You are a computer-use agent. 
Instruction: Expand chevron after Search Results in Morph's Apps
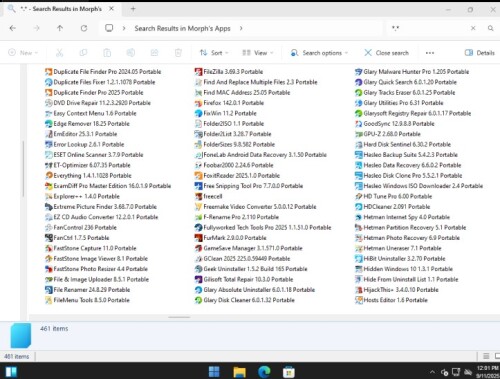[x=241, y=28]
